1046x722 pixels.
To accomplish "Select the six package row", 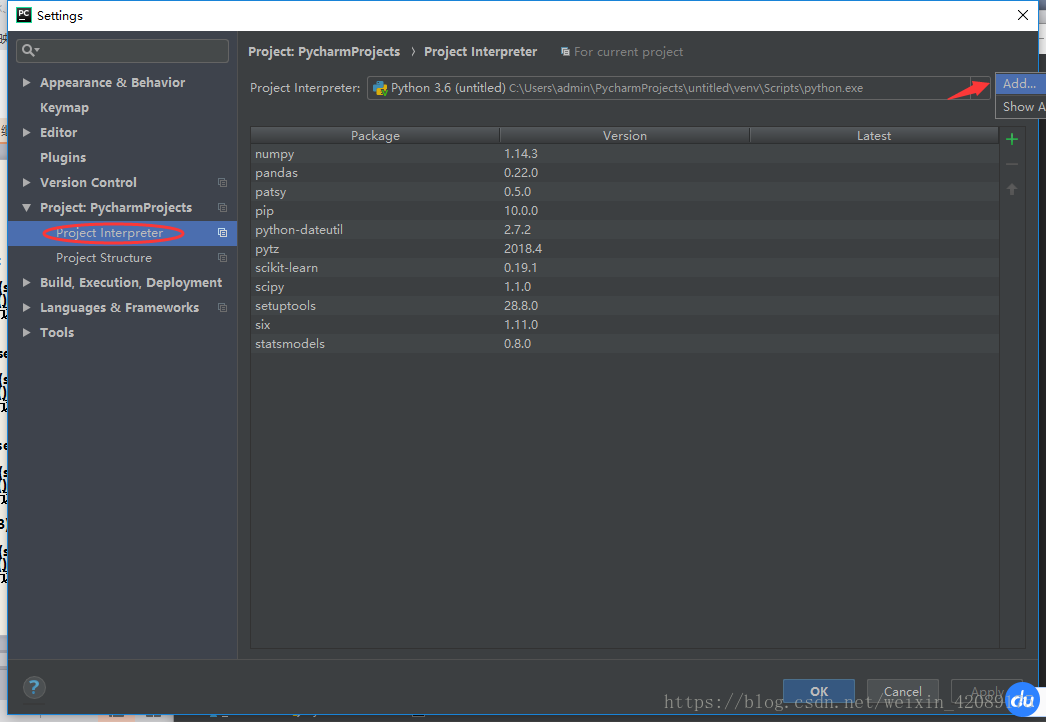I will coord(624,325).
